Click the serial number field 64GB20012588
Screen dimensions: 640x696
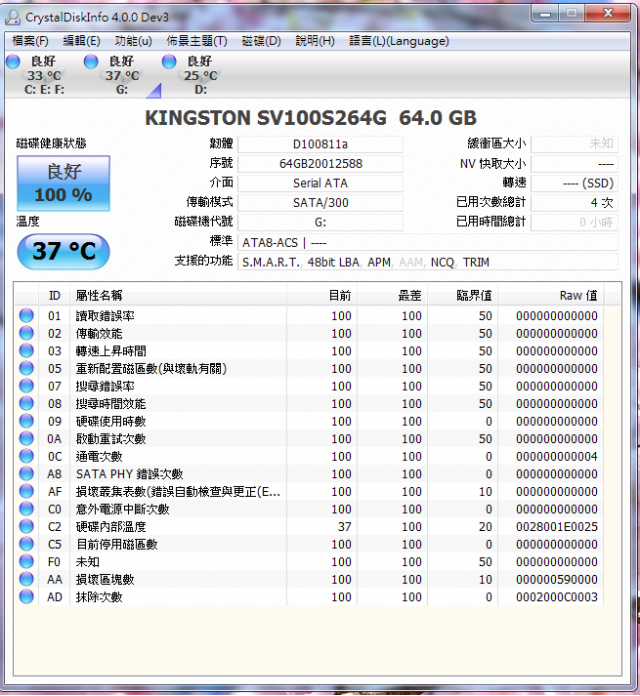click(320, 164)
